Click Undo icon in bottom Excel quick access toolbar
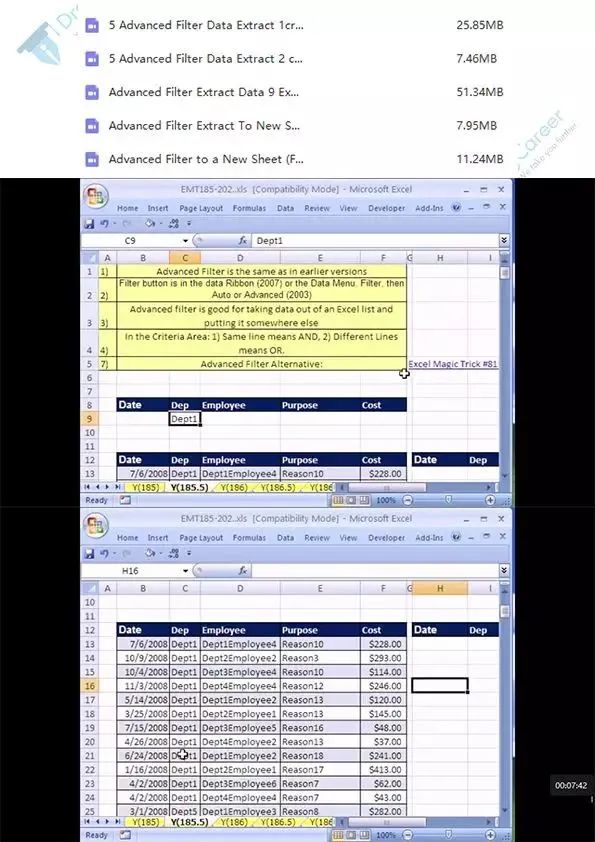This screenshot has width=595, height=842. click(x=104, y=553)
